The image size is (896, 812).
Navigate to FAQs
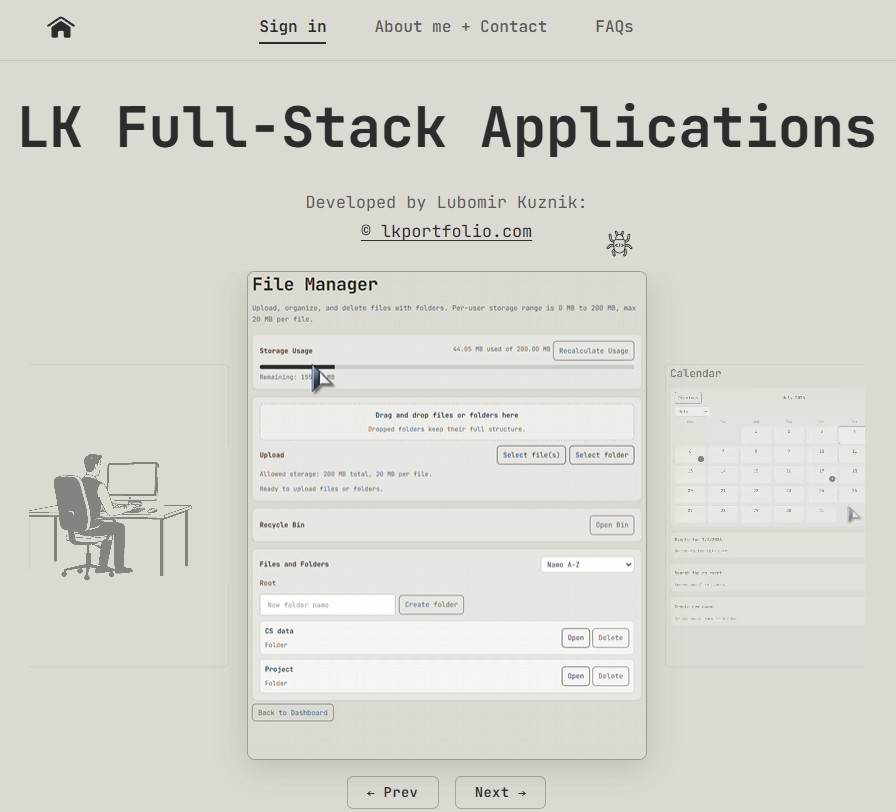(x=614, y=27)
